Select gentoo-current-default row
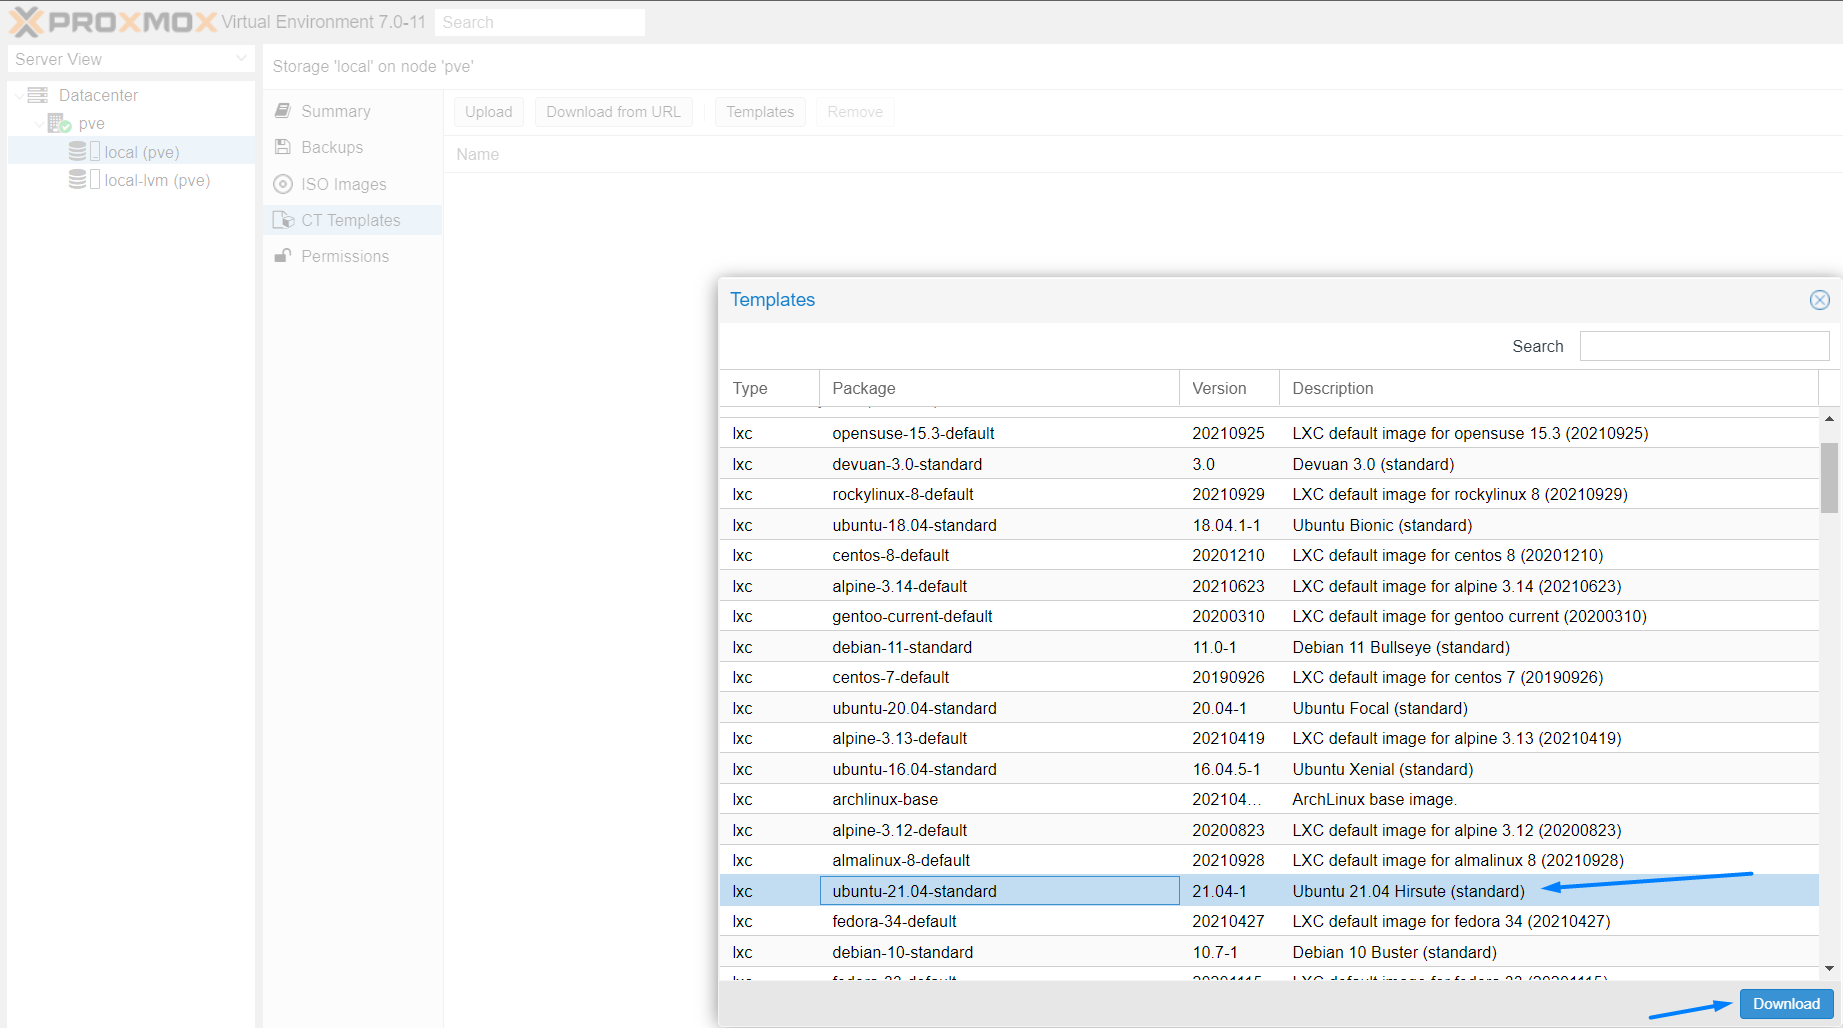Screen dimensions: 1843x1028 1269,616
